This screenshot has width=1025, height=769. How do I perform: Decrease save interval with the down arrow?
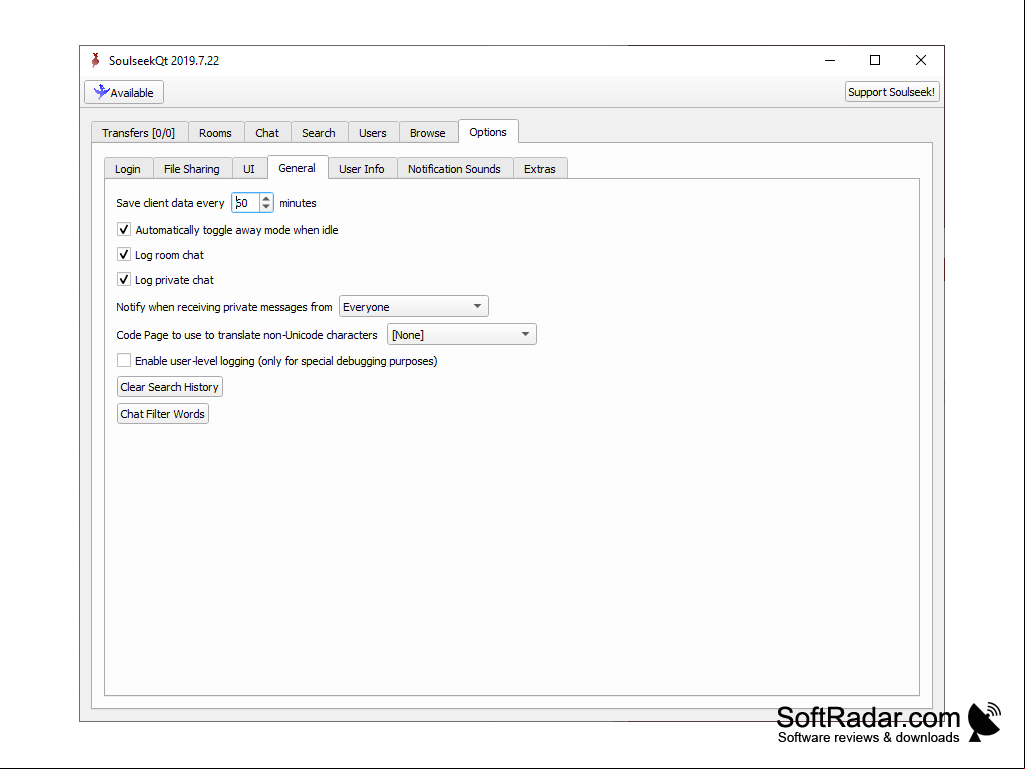coord(266,207)
